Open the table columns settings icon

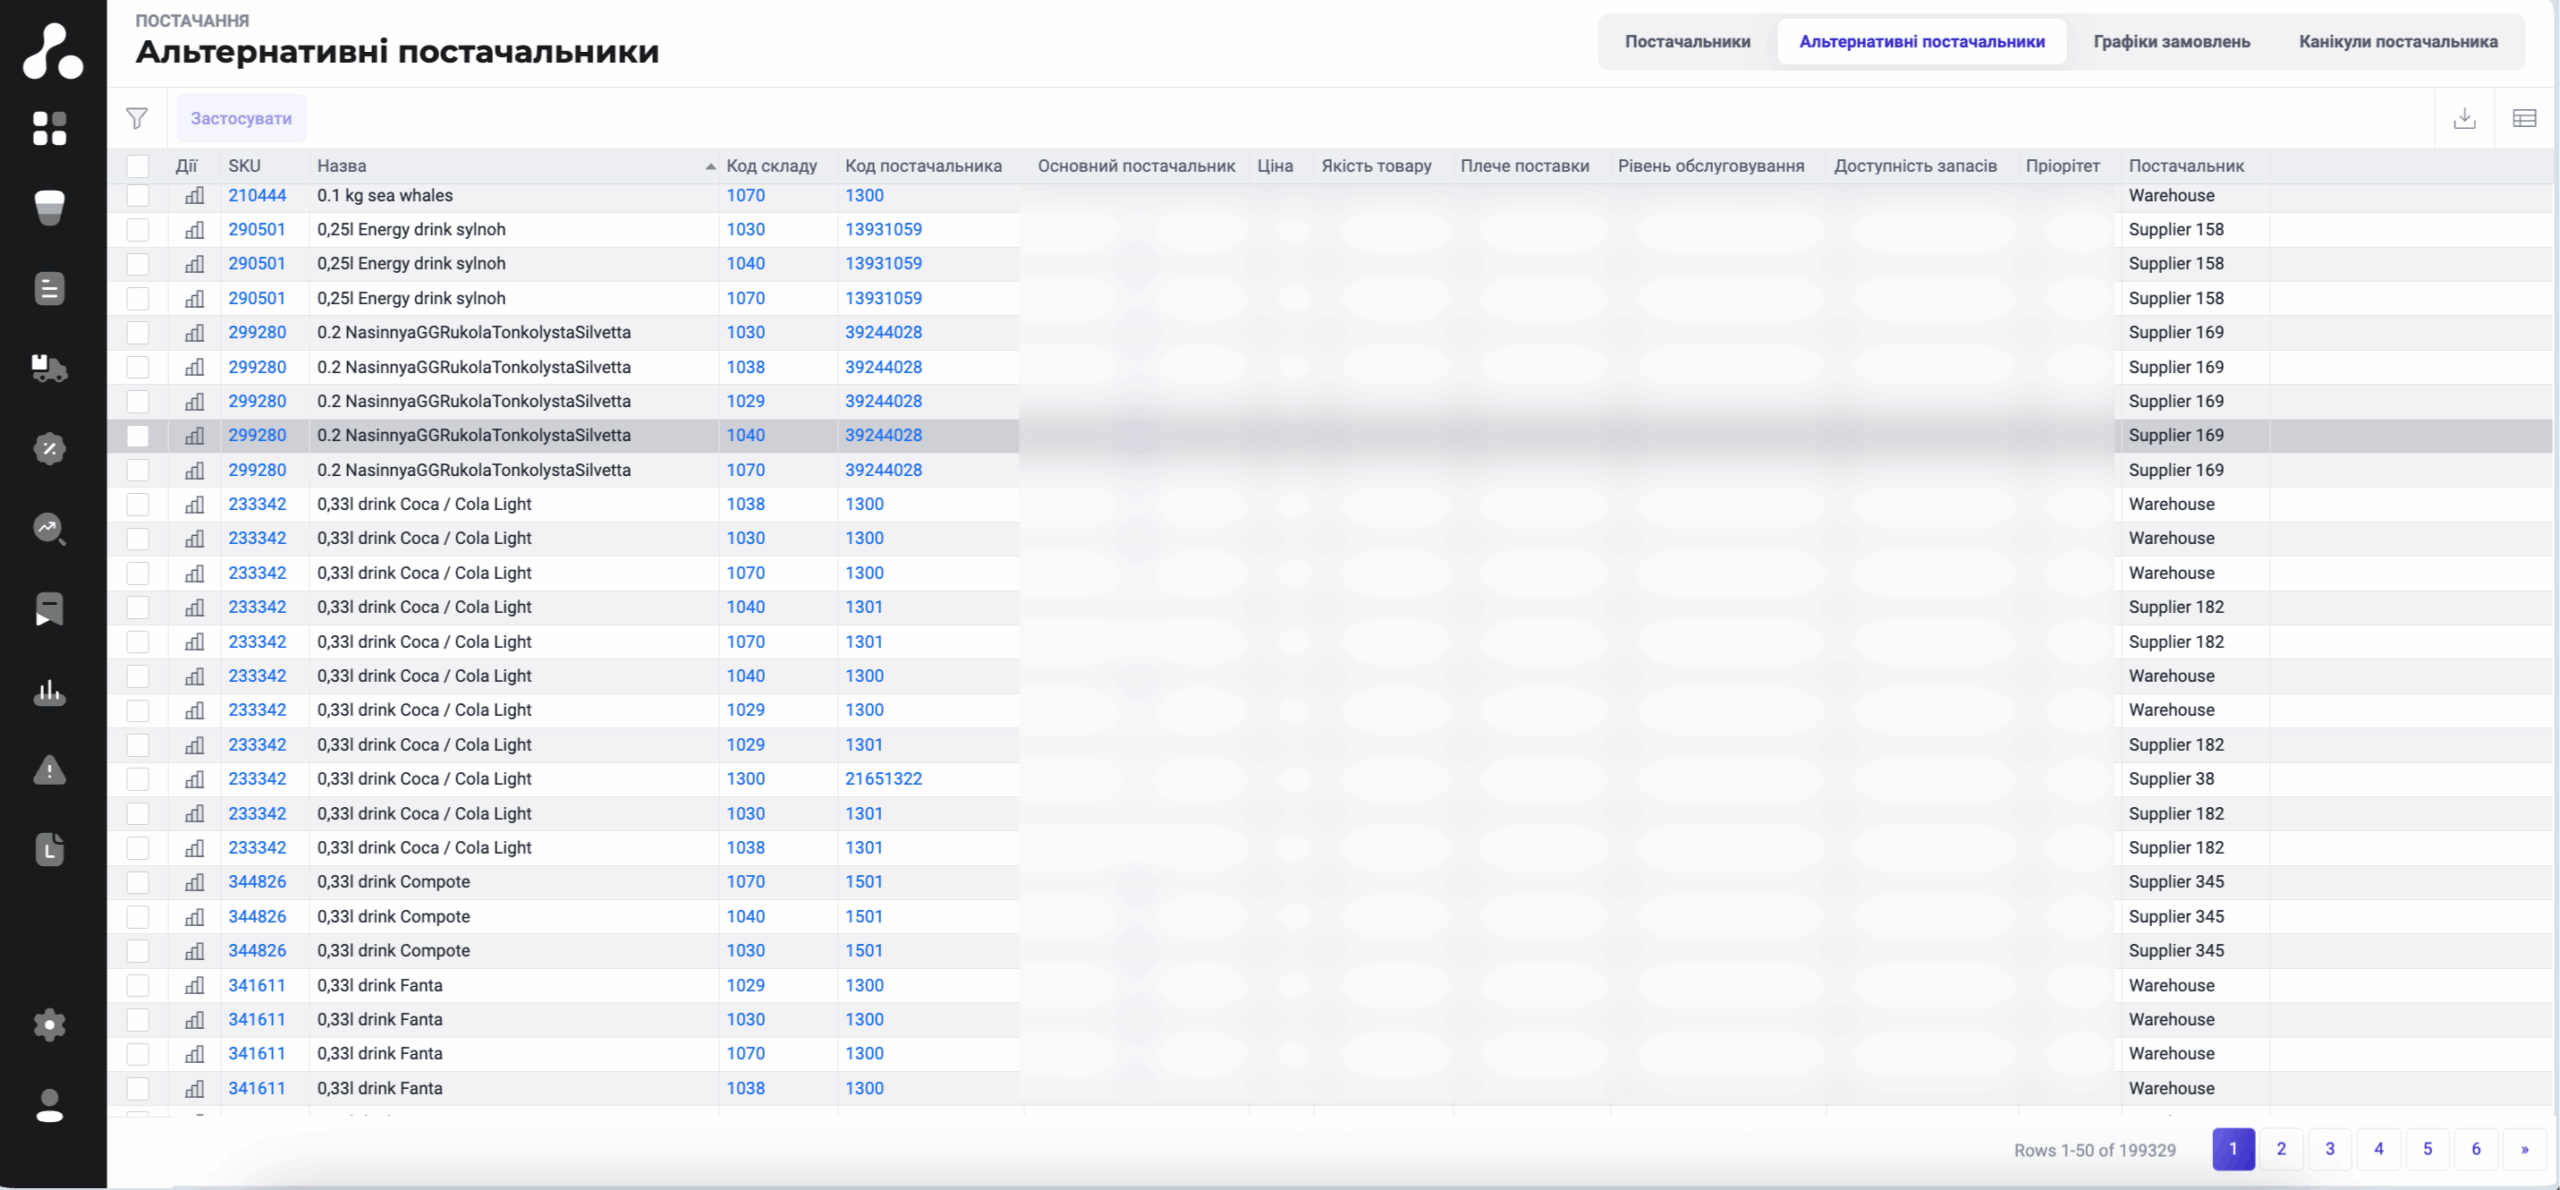[2524, 118]
